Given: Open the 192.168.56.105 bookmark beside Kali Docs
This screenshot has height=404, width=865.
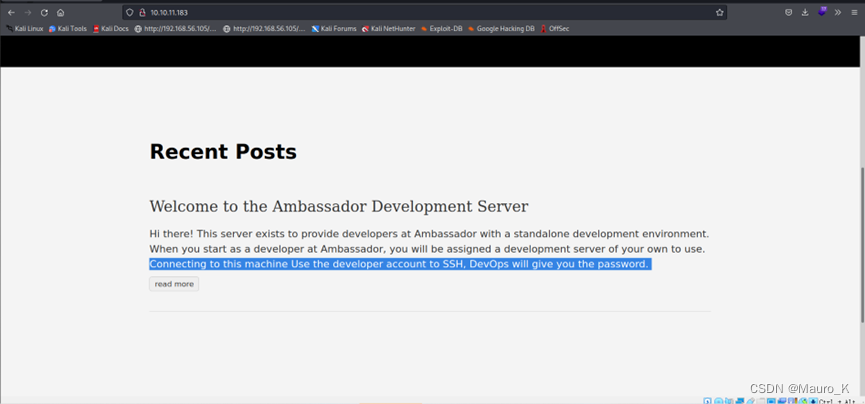Looking at the screenshot, I should (x=175, y=29).
